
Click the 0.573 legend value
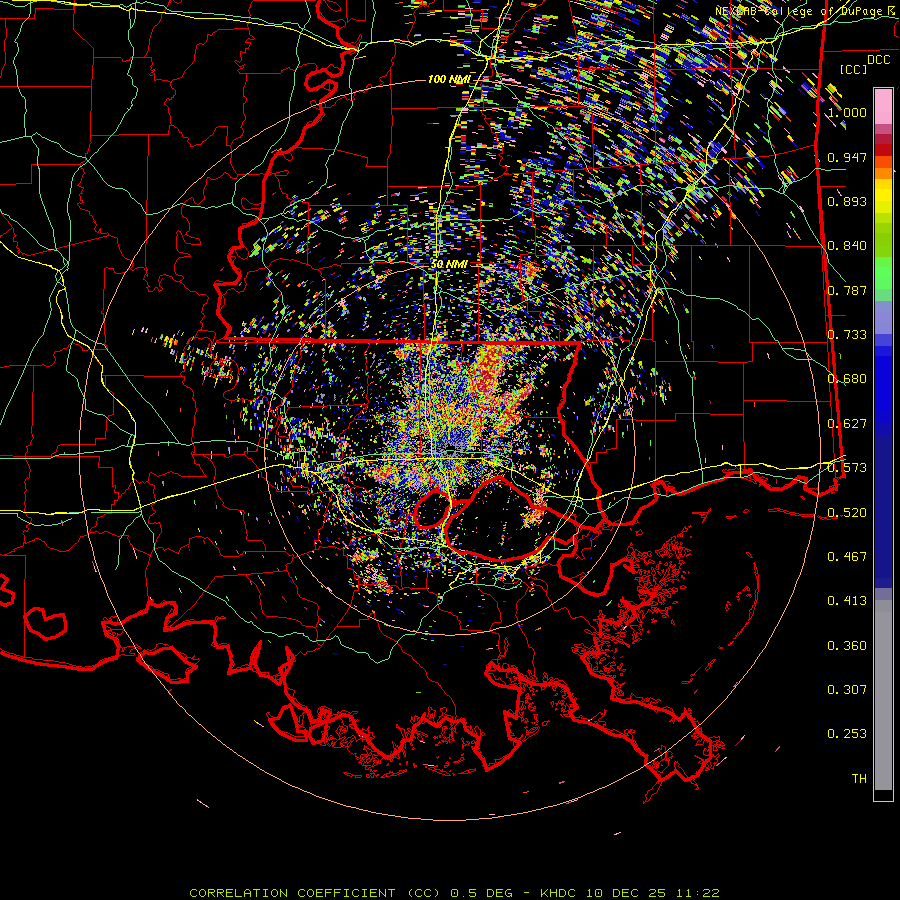(847, 468)
